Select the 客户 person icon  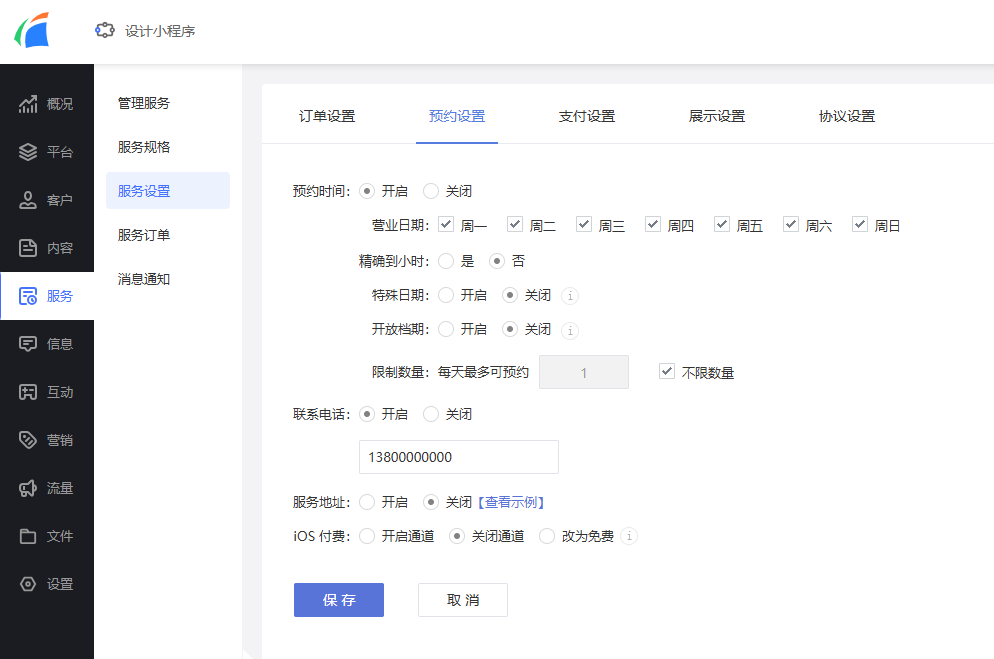pos(28,200)
